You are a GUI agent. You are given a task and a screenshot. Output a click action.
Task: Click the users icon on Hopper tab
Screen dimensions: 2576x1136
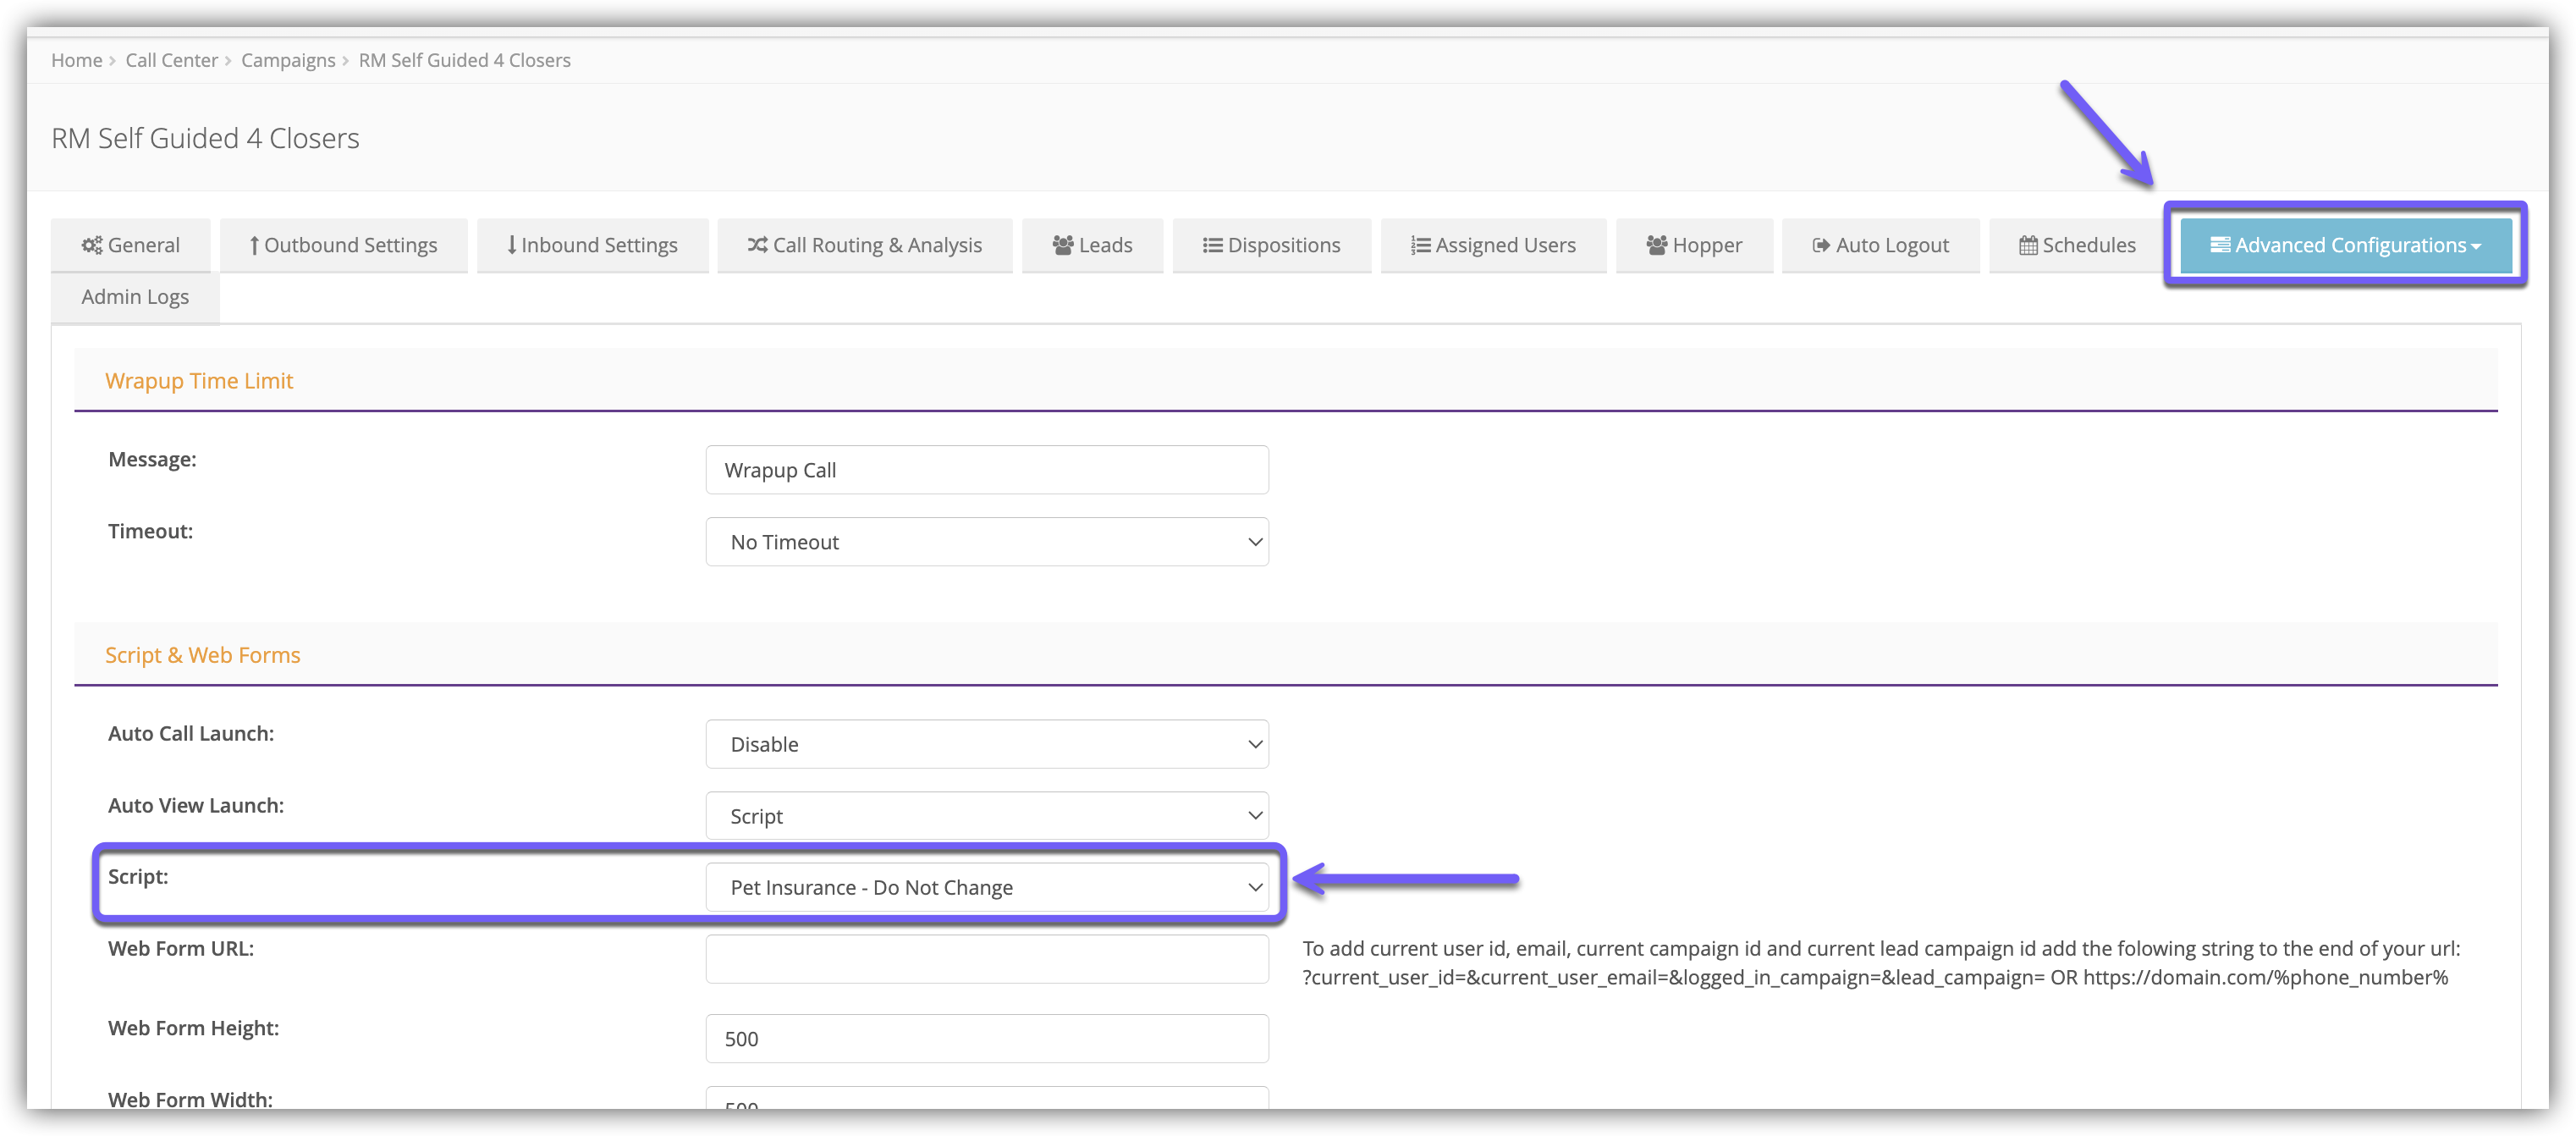click(1656, 245)
